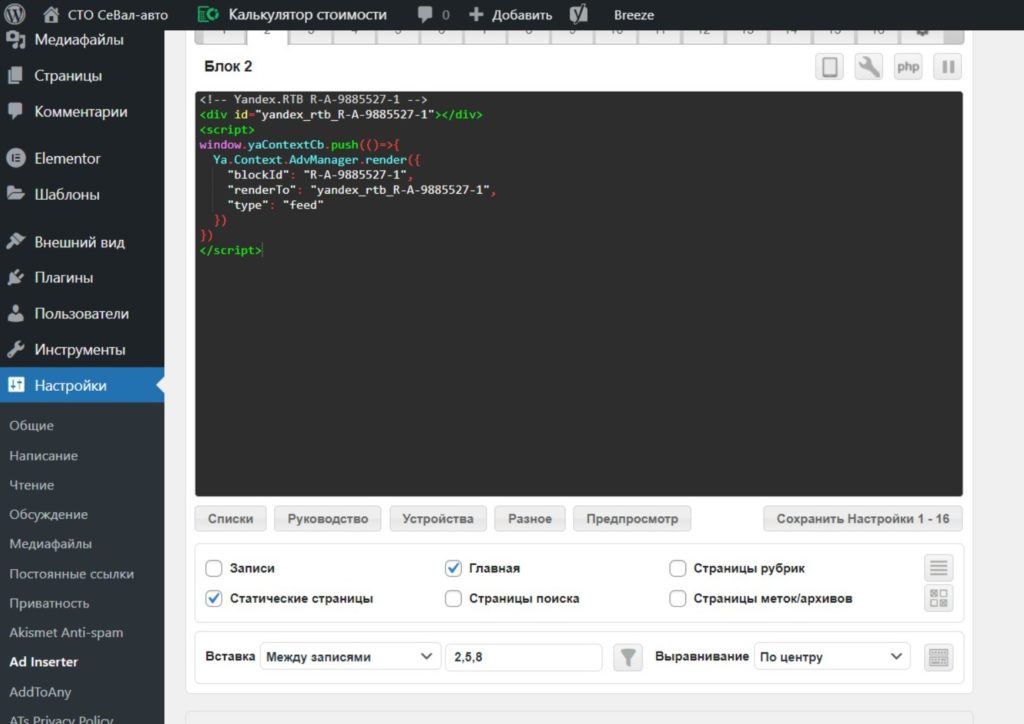1024x724 pixels.
Task: Open the Инструменты sidebar menu
Action: (82, 349)
